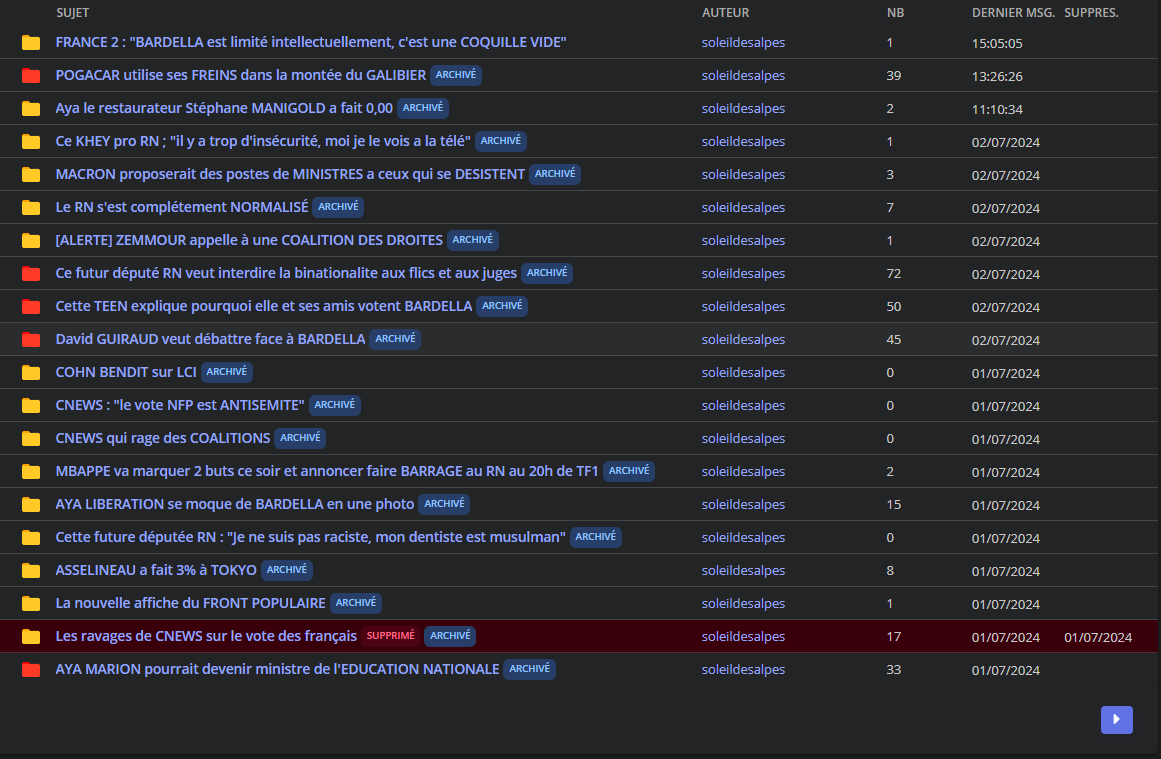Open POGACAR FREINS GALIBIER topic
1161x759 pixels.
241,76
